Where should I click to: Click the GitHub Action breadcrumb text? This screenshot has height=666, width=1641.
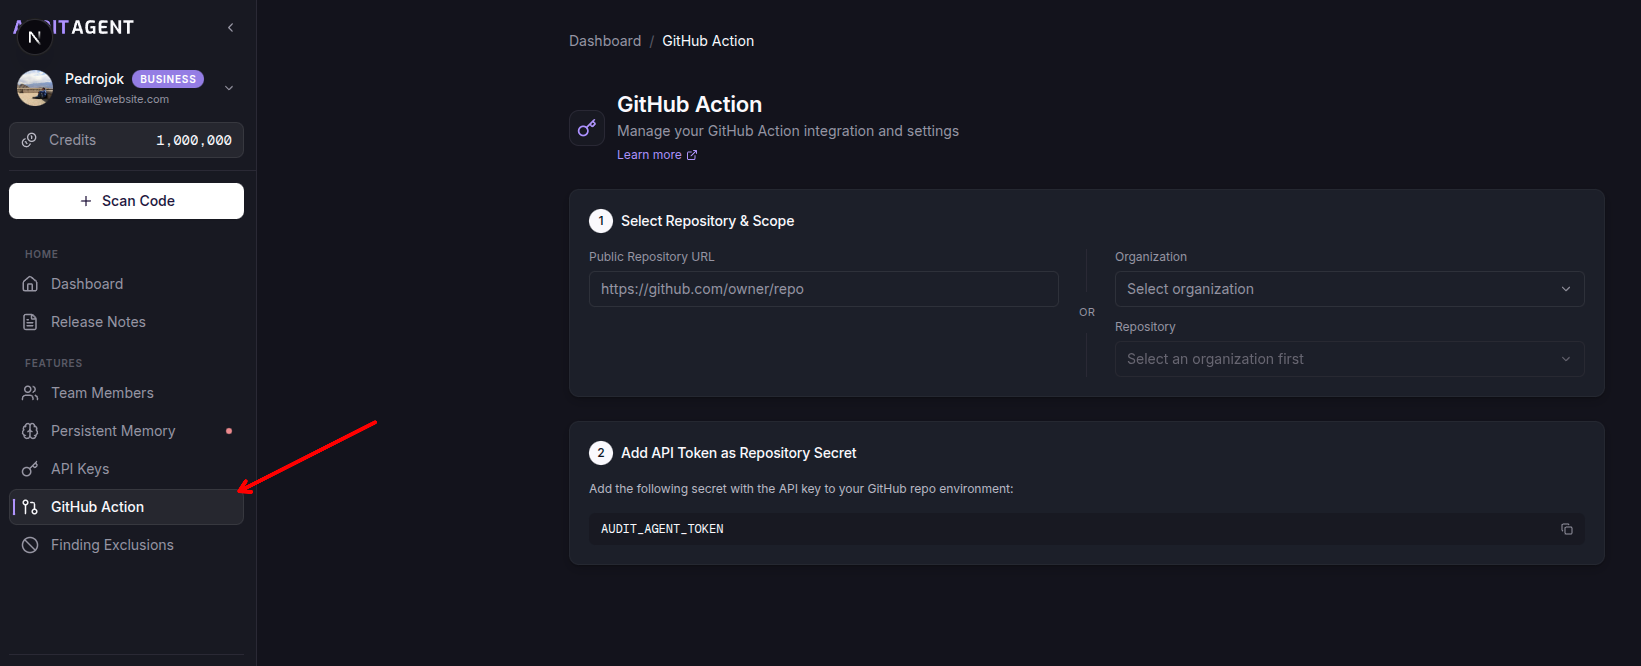tap(708, 41)
